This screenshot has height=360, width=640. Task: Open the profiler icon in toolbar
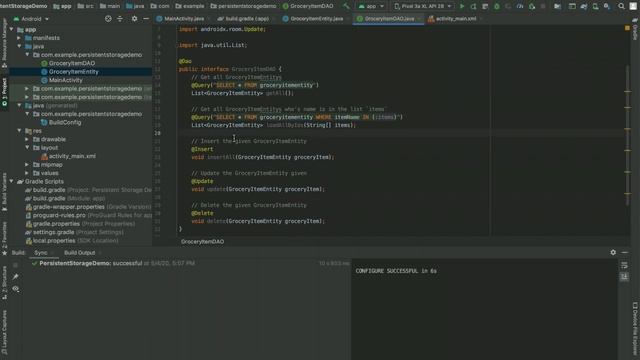click(x=520, y=6)
